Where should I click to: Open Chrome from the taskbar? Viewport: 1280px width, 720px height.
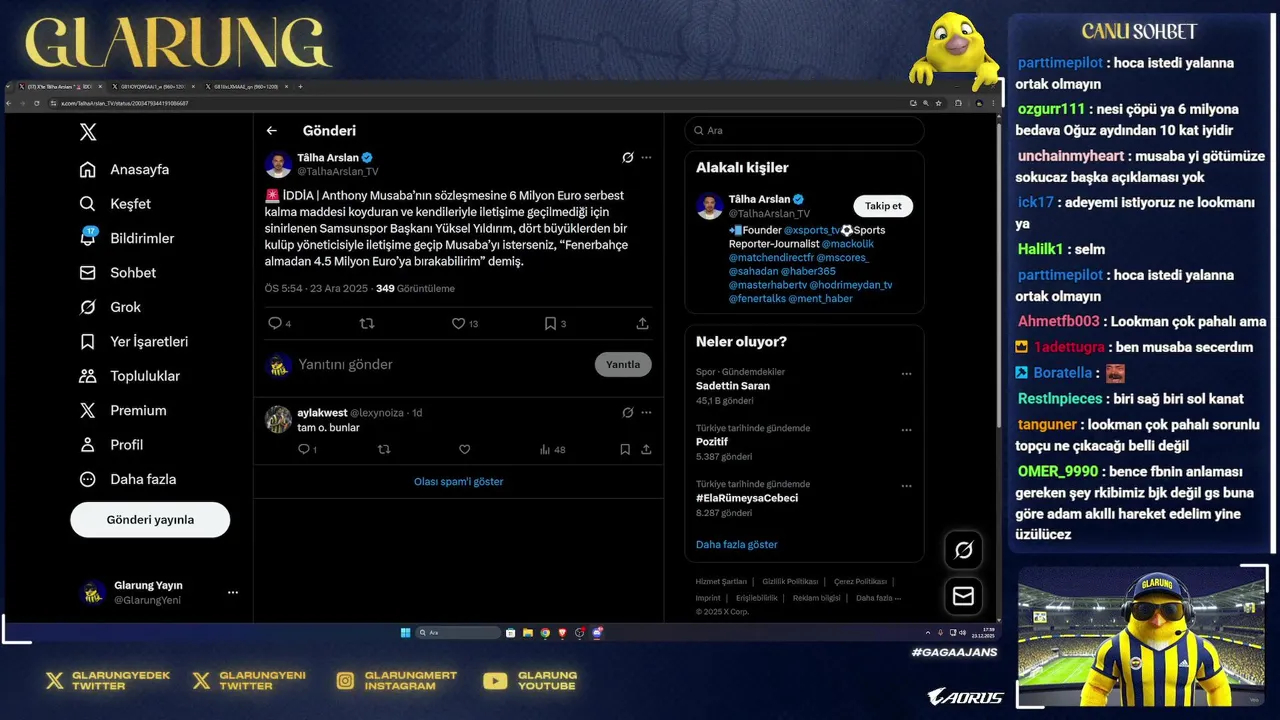tap(545, 633)
